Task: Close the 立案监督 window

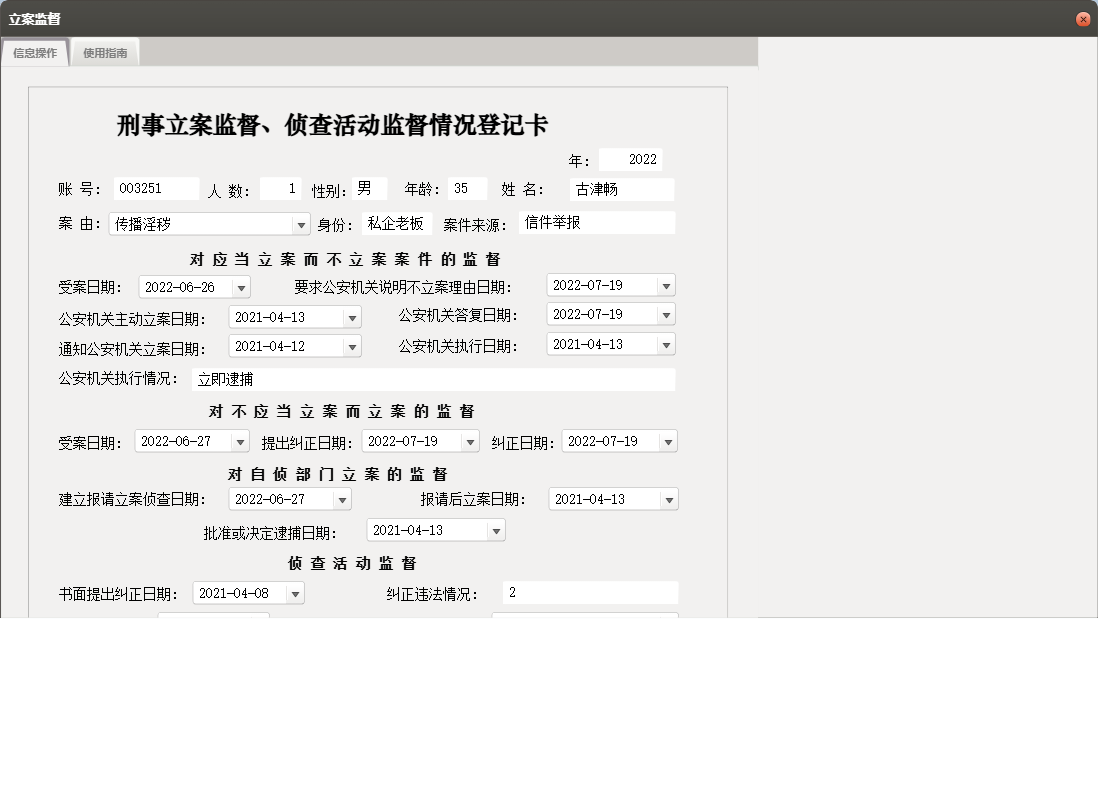Action: coord(1083,19)
